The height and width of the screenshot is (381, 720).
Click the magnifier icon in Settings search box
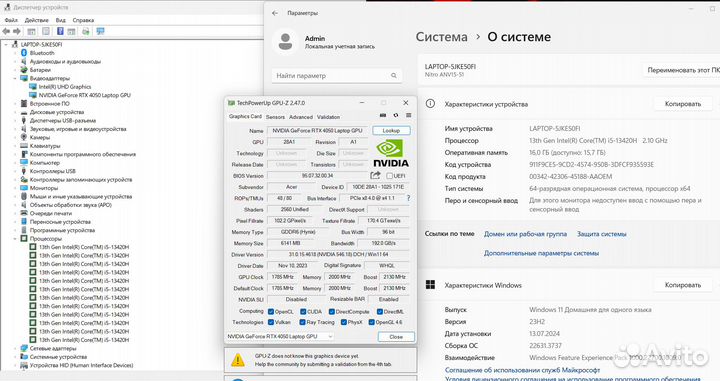(394, 75)
